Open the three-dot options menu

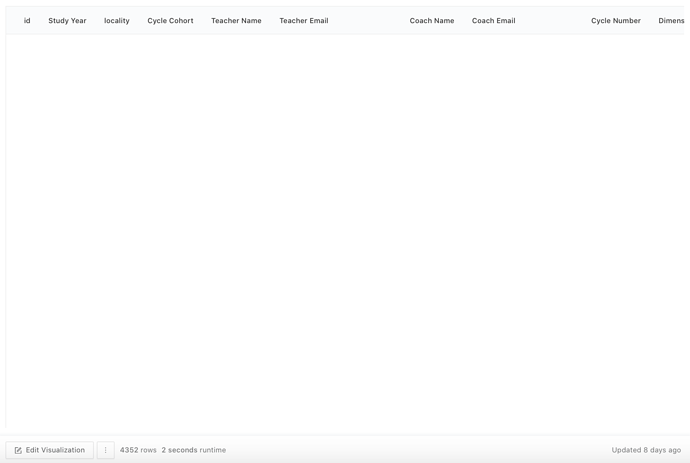coord(106,450)
